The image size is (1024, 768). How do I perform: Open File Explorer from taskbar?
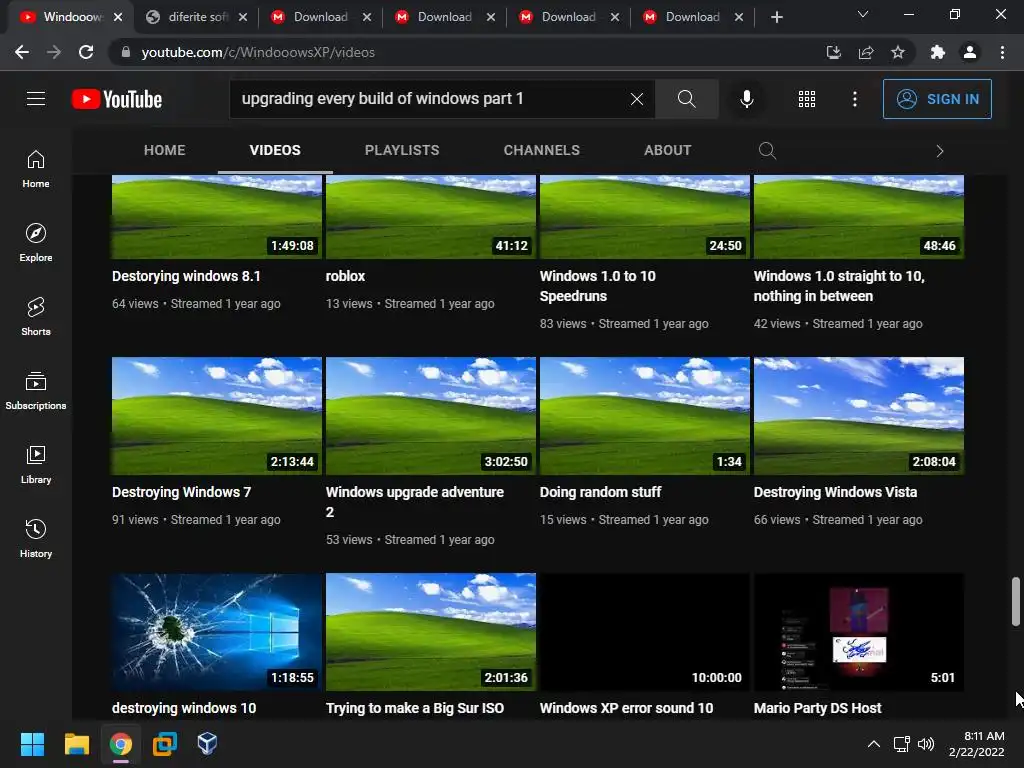(x=76, y=744)
